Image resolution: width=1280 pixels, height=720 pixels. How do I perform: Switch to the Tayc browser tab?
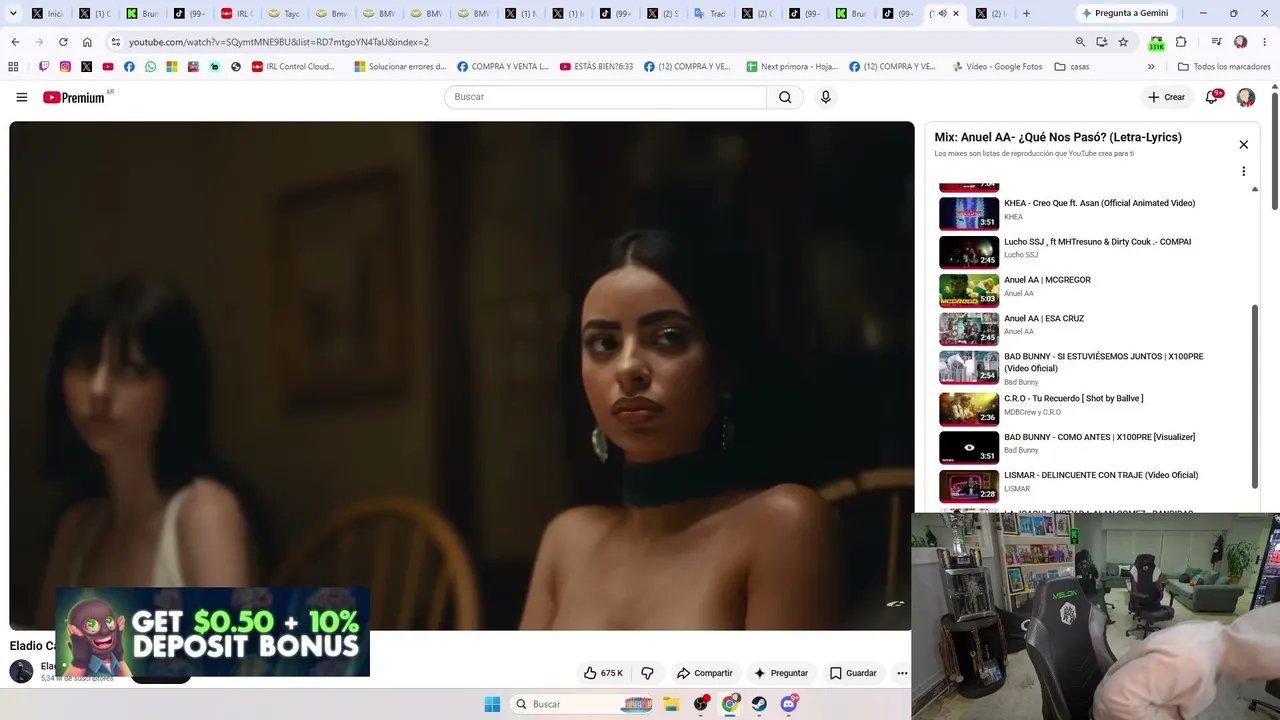pos(284,14)
